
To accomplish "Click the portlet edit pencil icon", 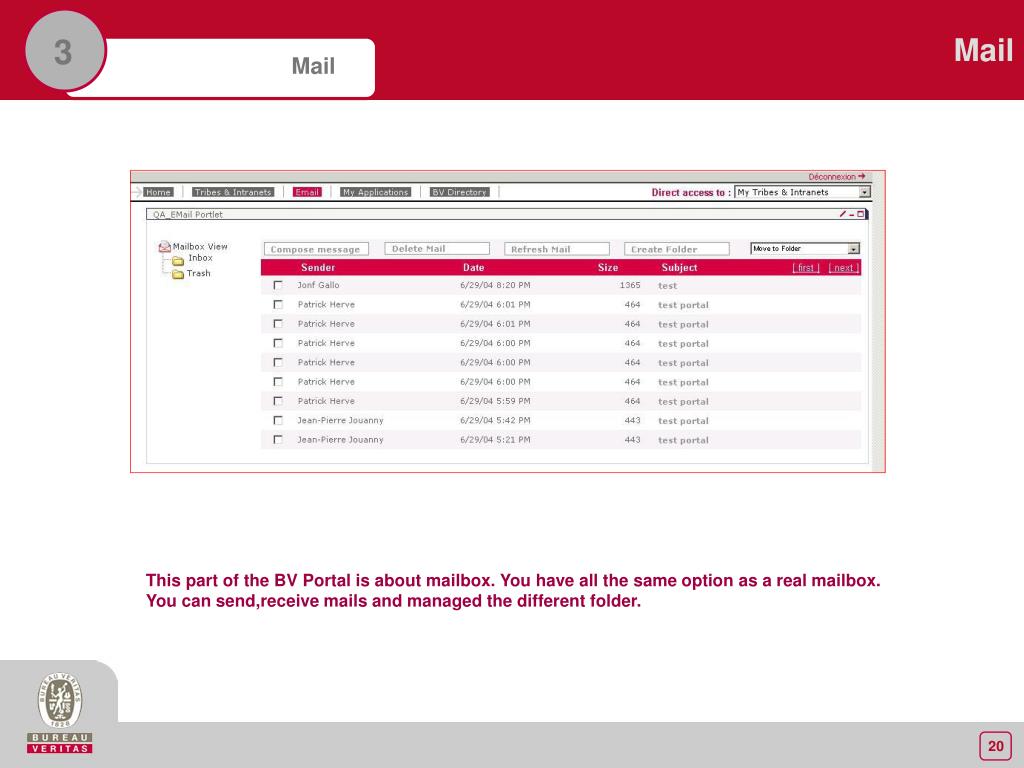I will (843, 214).
